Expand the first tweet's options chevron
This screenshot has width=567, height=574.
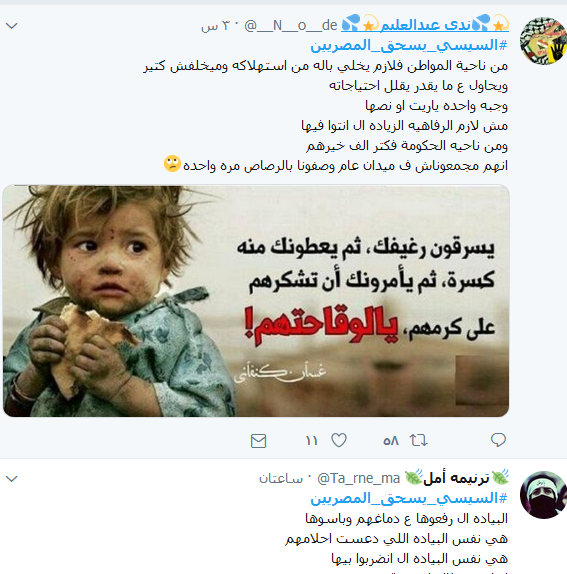(12, 26)
